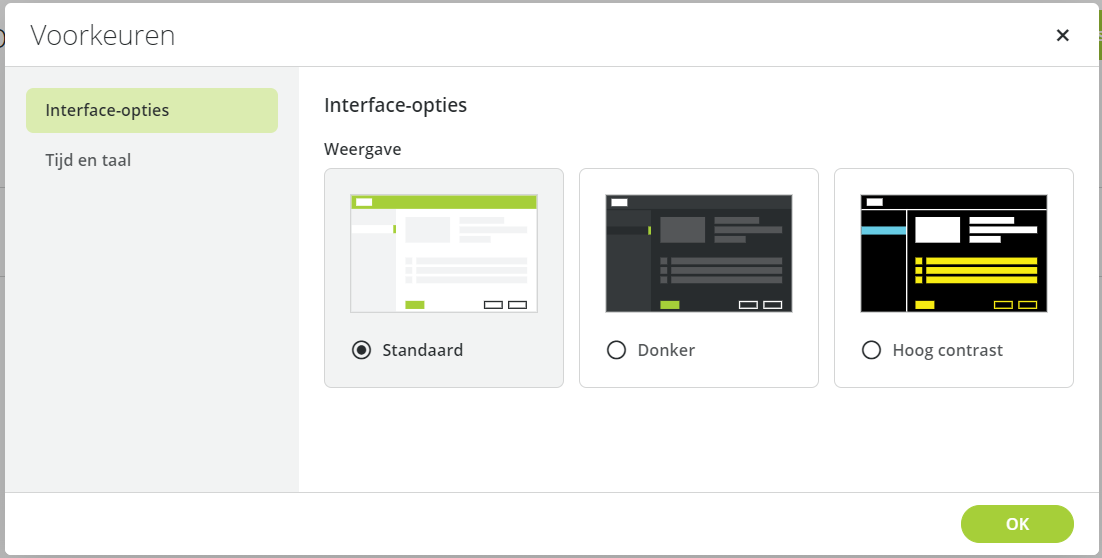This screenshot has height=558, width=1102.
Task: Click the Voorkeuren dialog title
Action: click(x=103, y=35)
